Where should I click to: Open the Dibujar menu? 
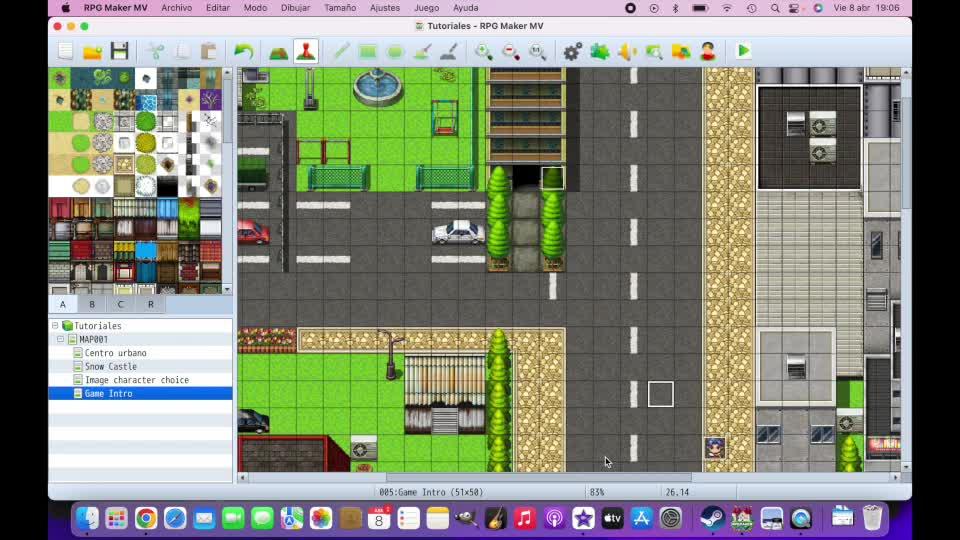click(x=295, y=8)
